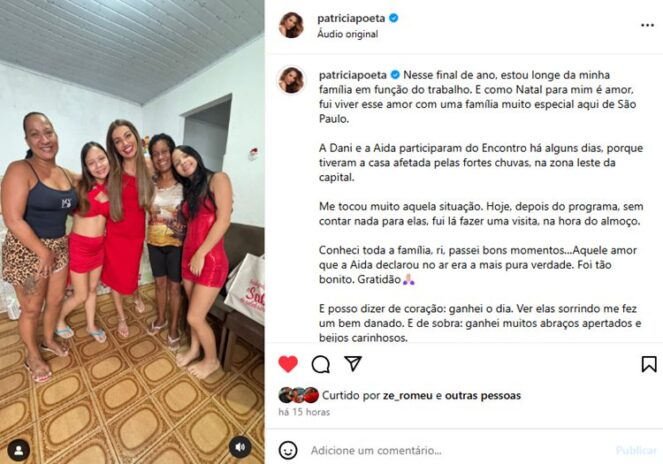
Task: Click the liker avatars beside 'Curtido por'
Action: click(x=299, y=395)
